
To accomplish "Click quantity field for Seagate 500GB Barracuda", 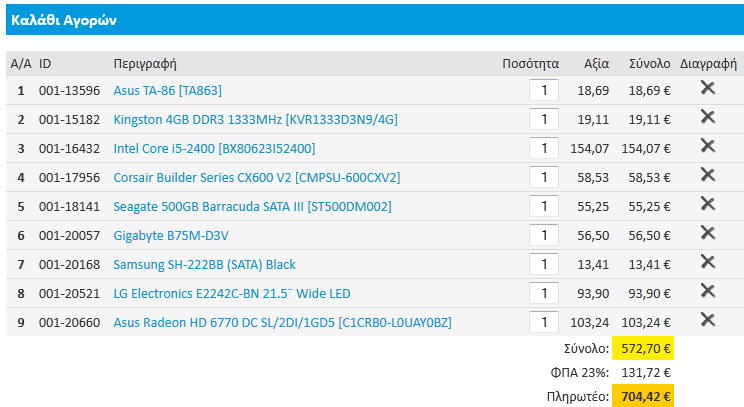I will tap(544, 206).
